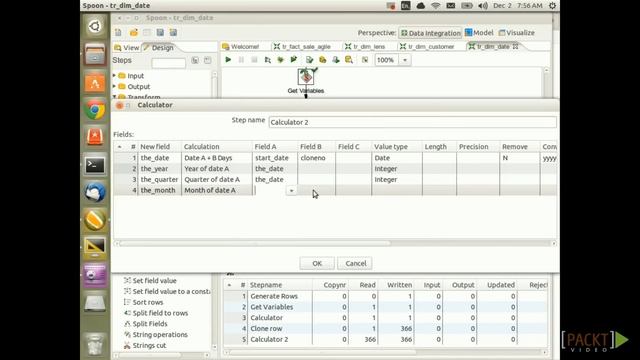640x360 pixels.
Task: Expand the Input steps folder
Action: coord(115,76)
